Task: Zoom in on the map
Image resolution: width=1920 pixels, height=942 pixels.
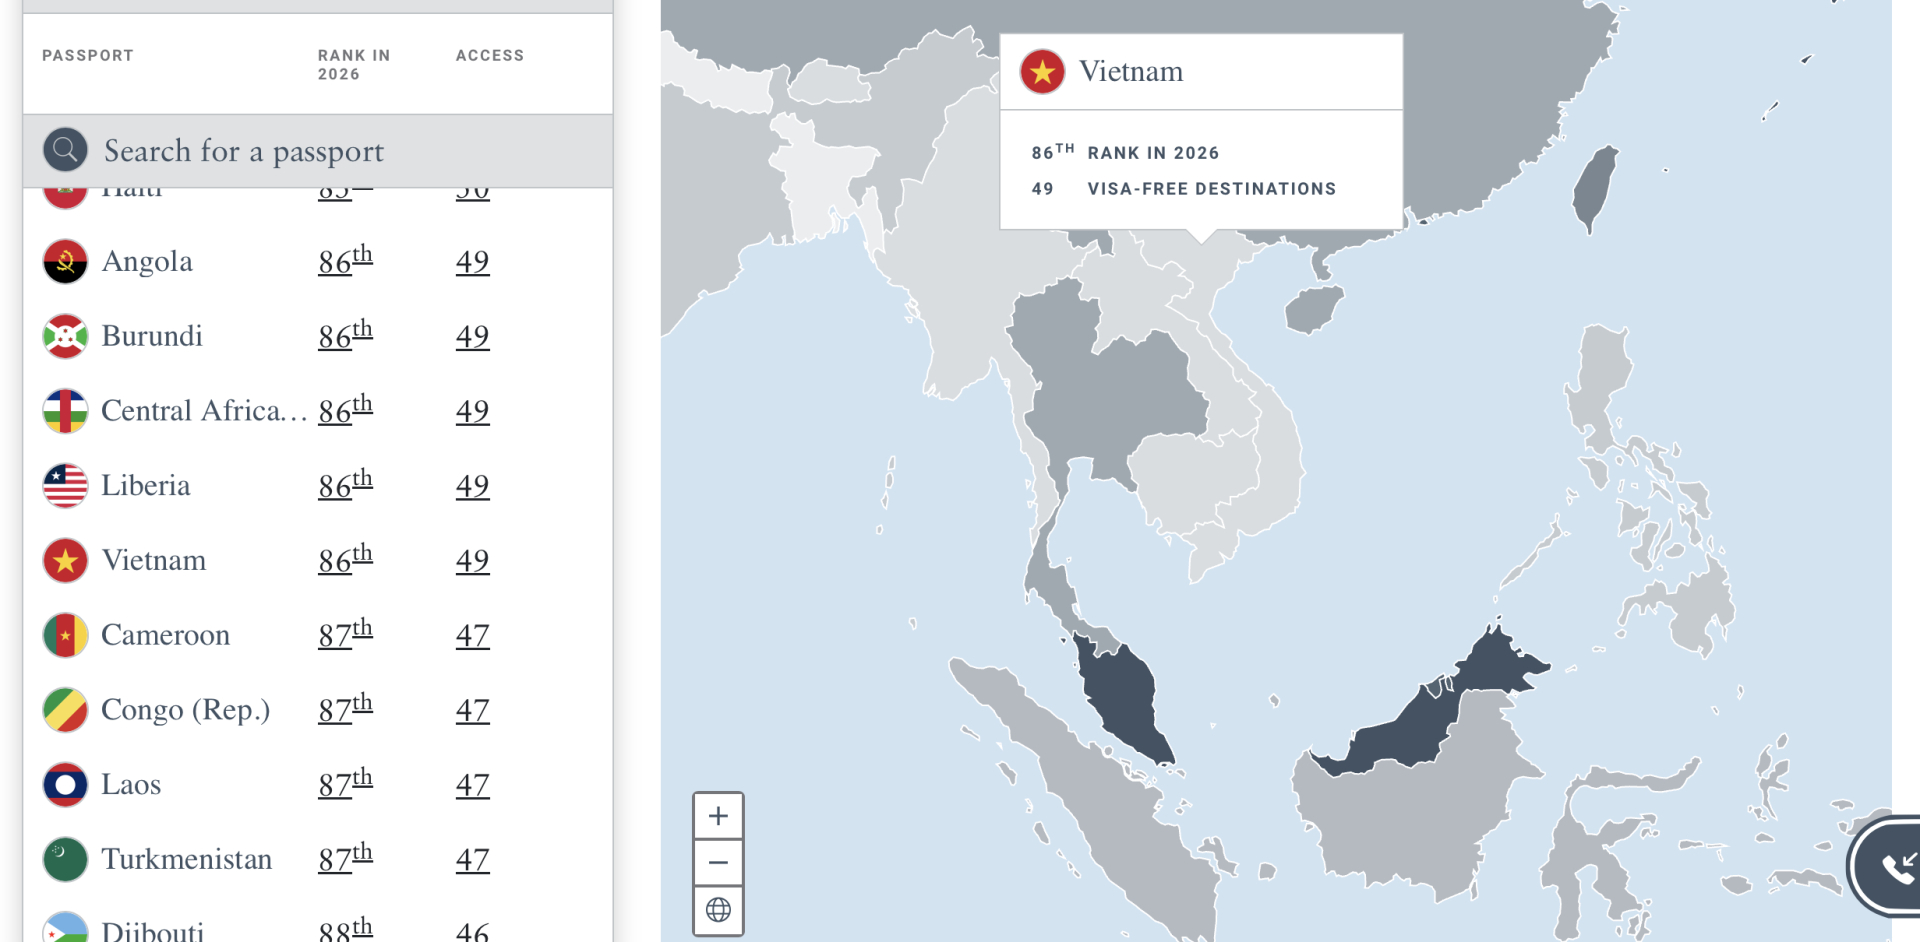Action: [x=718, y=816]
